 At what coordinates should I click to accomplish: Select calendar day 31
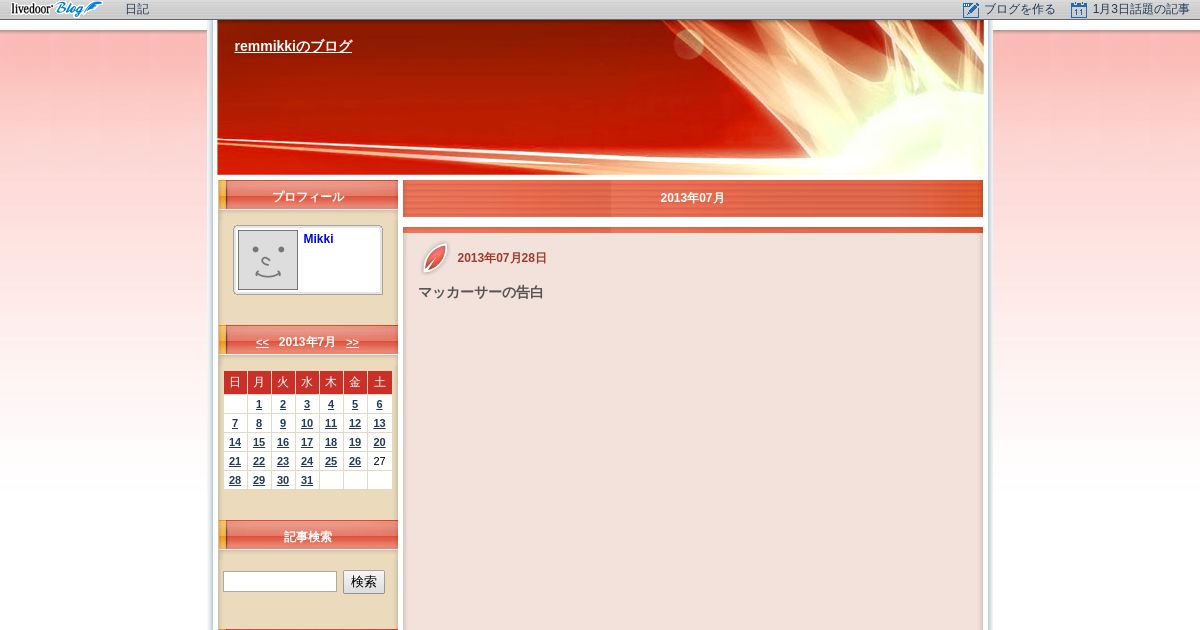[x=307, y=480]
